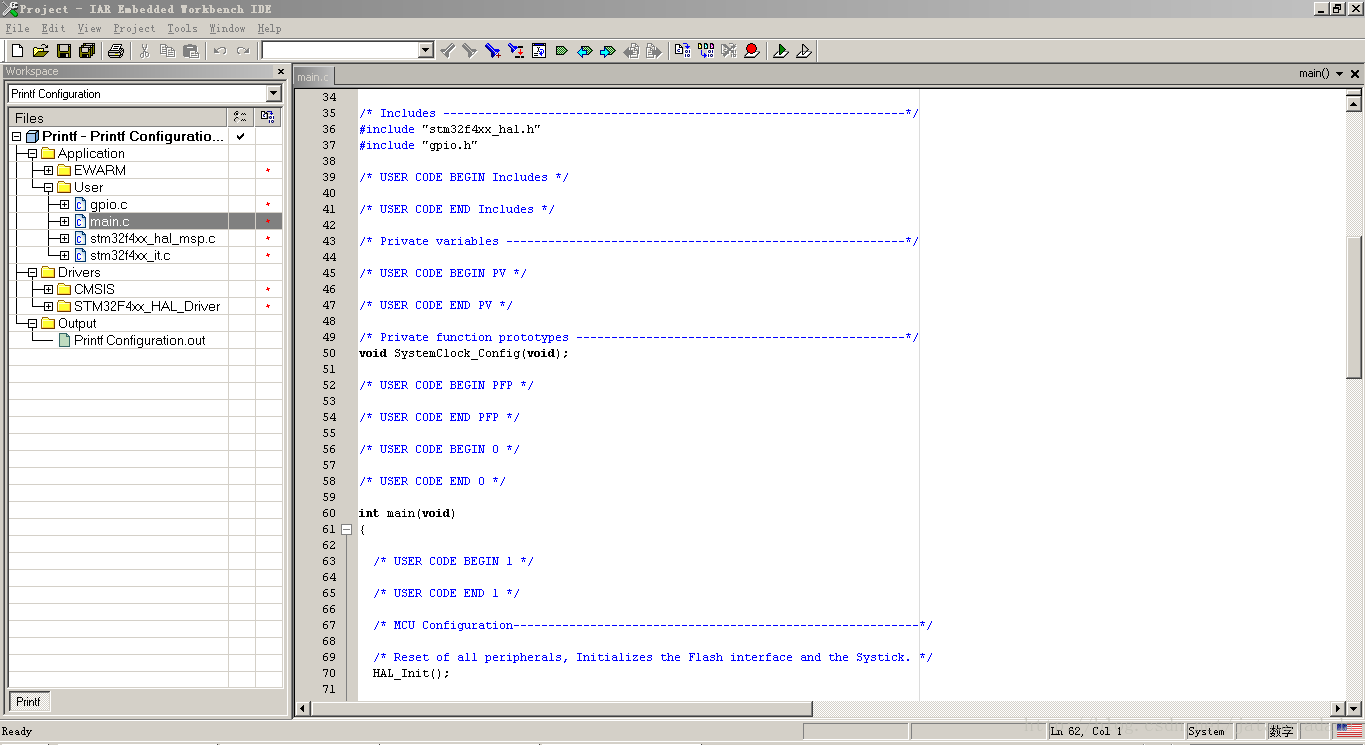Click the Cut scissors icon

point(144,50)
